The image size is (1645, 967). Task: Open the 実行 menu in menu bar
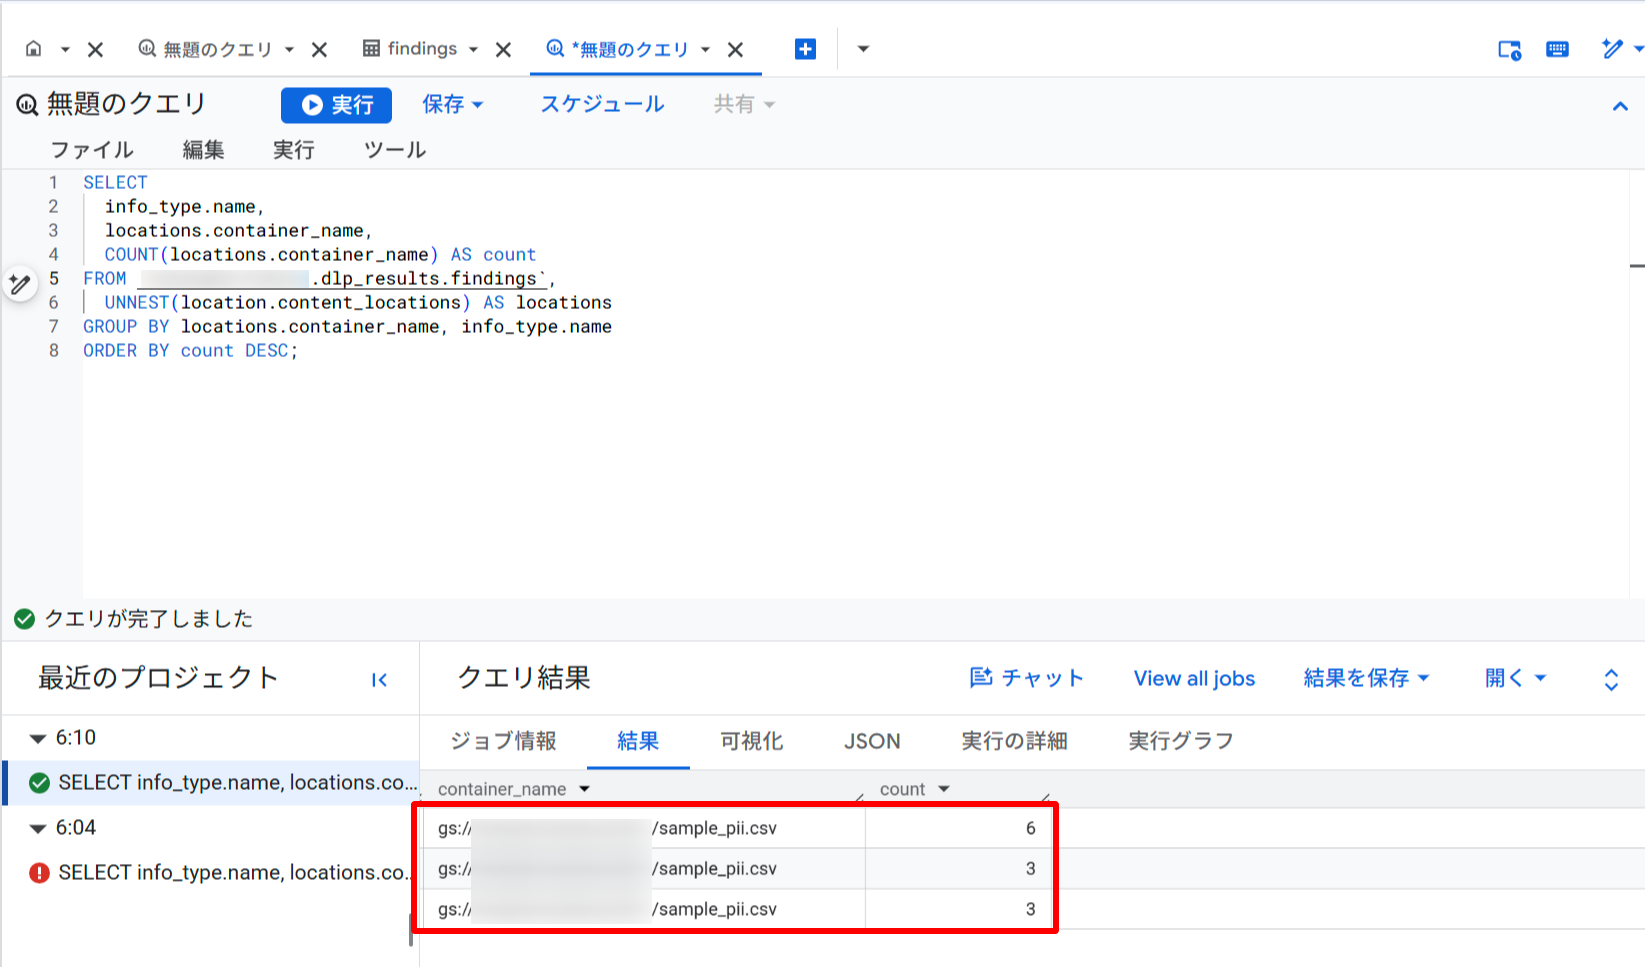pyautogui.click(x=294, y=150)
